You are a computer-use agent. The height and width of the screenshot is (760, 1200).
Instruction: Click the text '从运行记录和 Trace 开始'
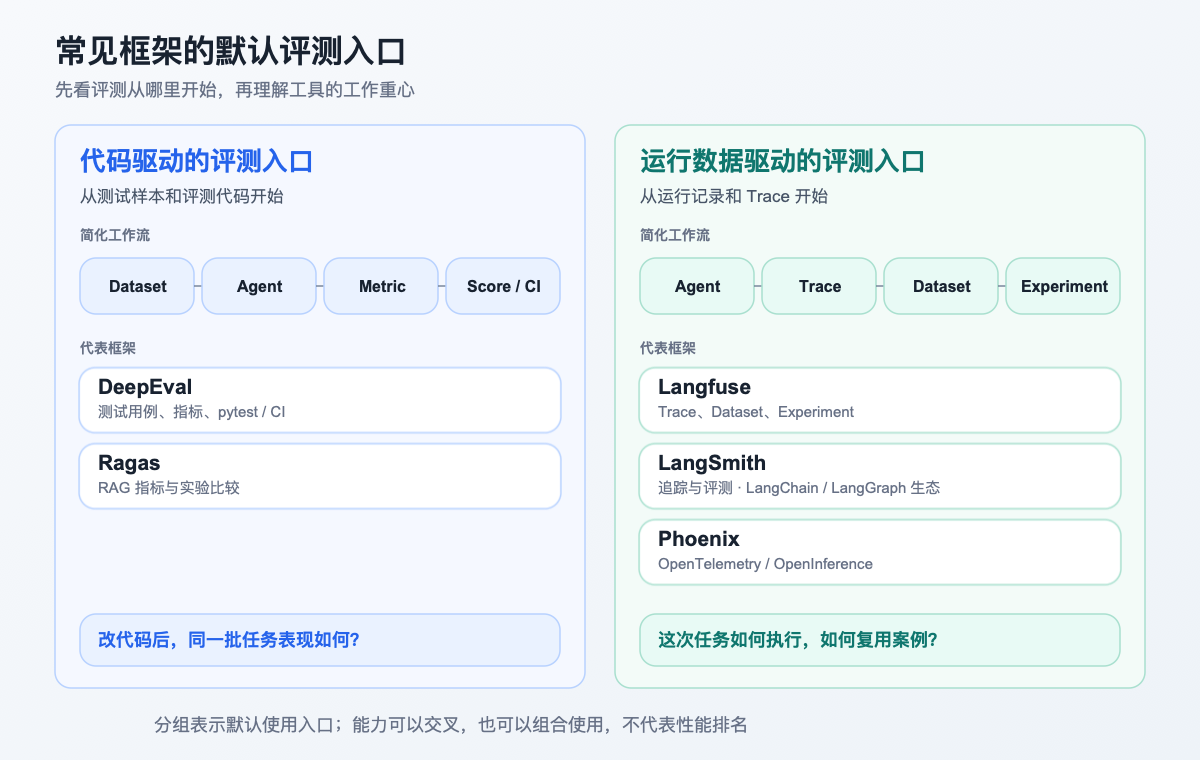(734, 196)
